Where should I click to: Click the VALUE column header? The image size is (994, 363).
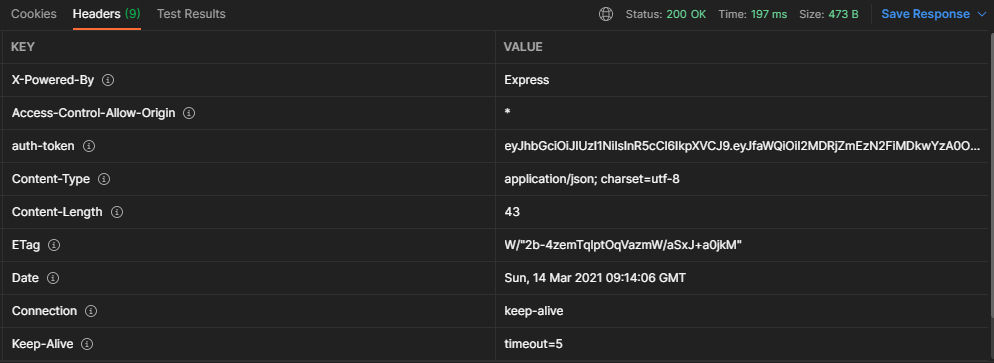[523, 47]
